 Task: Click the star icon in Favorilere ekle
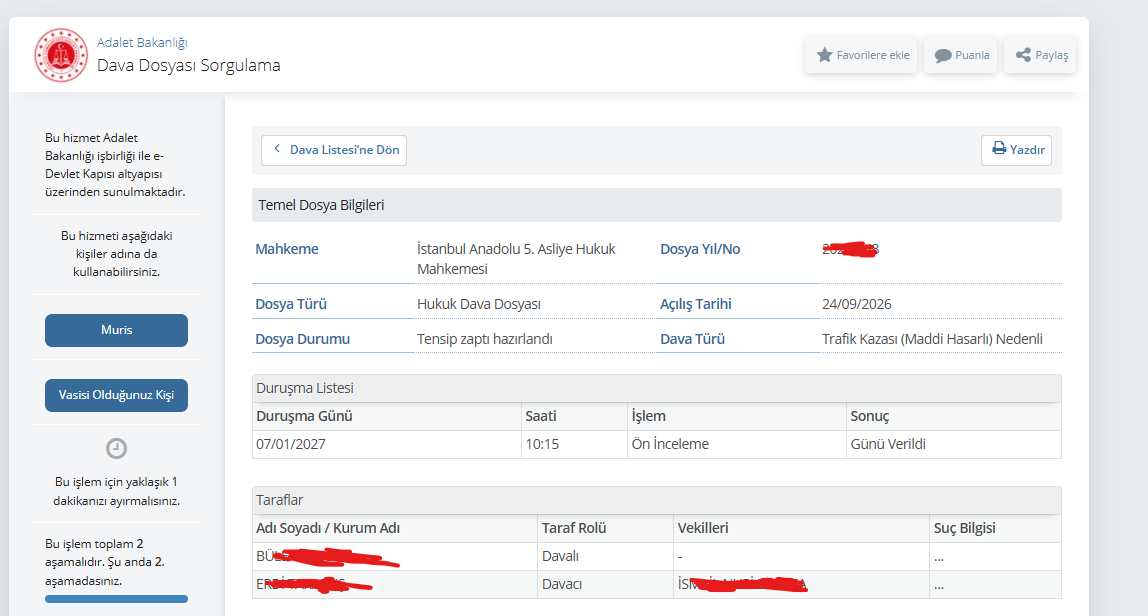(x=824, y=55)
